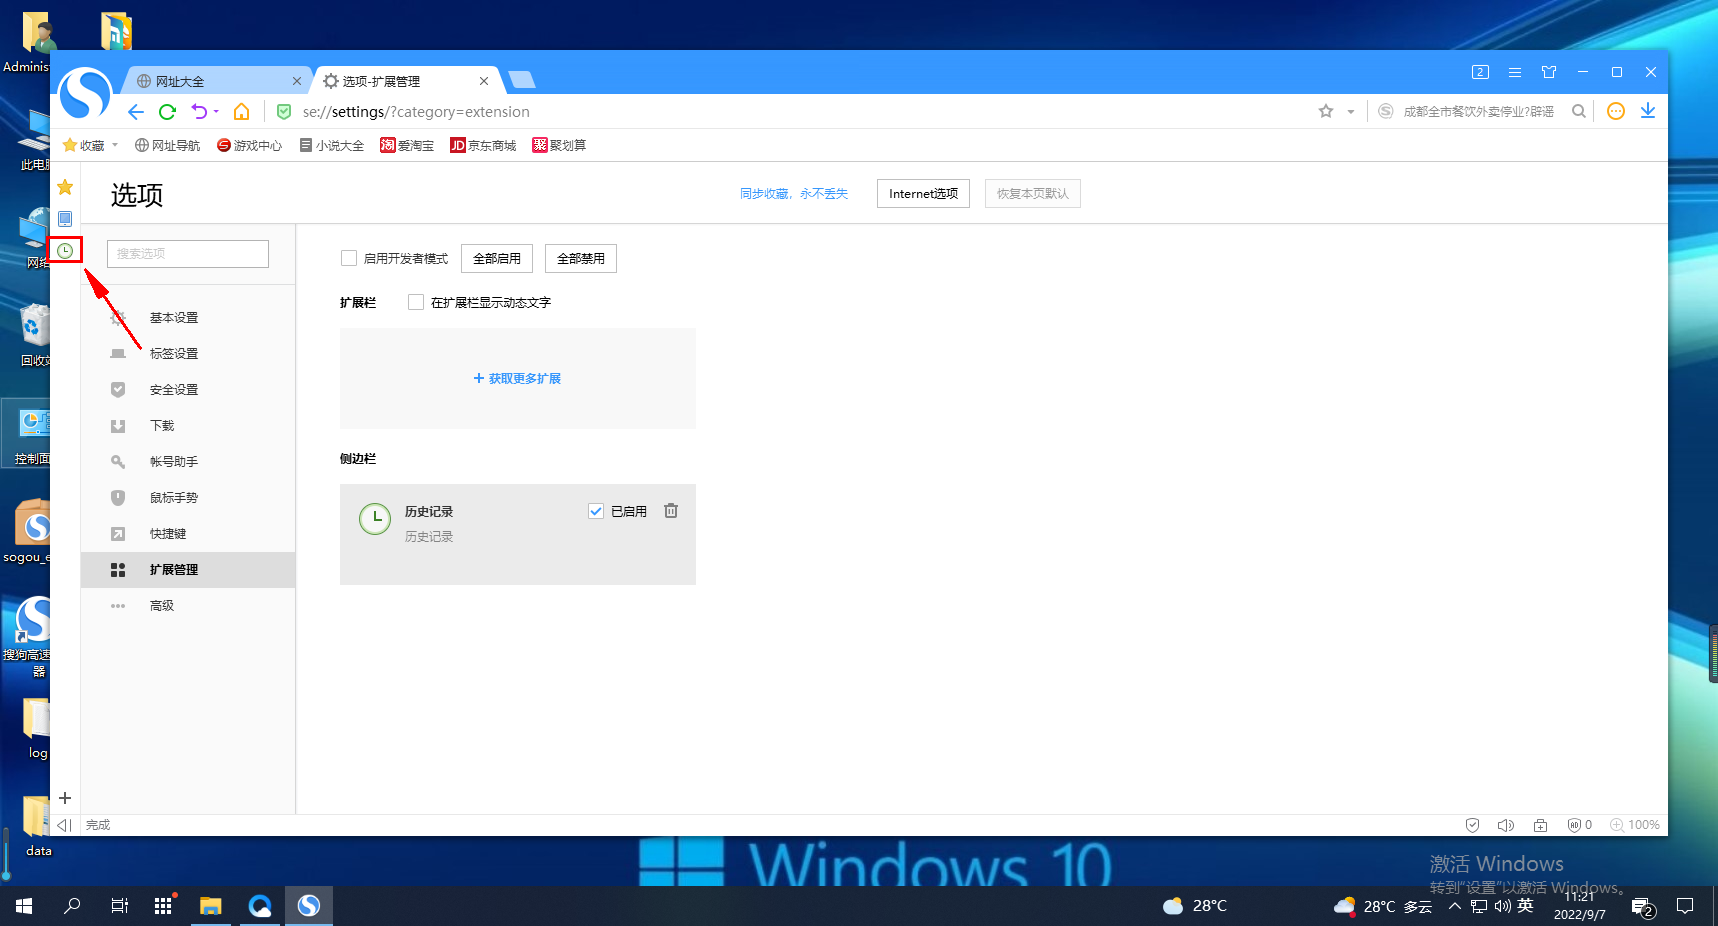Screen dimensions: 1718x926
Task: Check 在扩展栏显示动态文字 checkbox
Action: [x=416, y=302]
